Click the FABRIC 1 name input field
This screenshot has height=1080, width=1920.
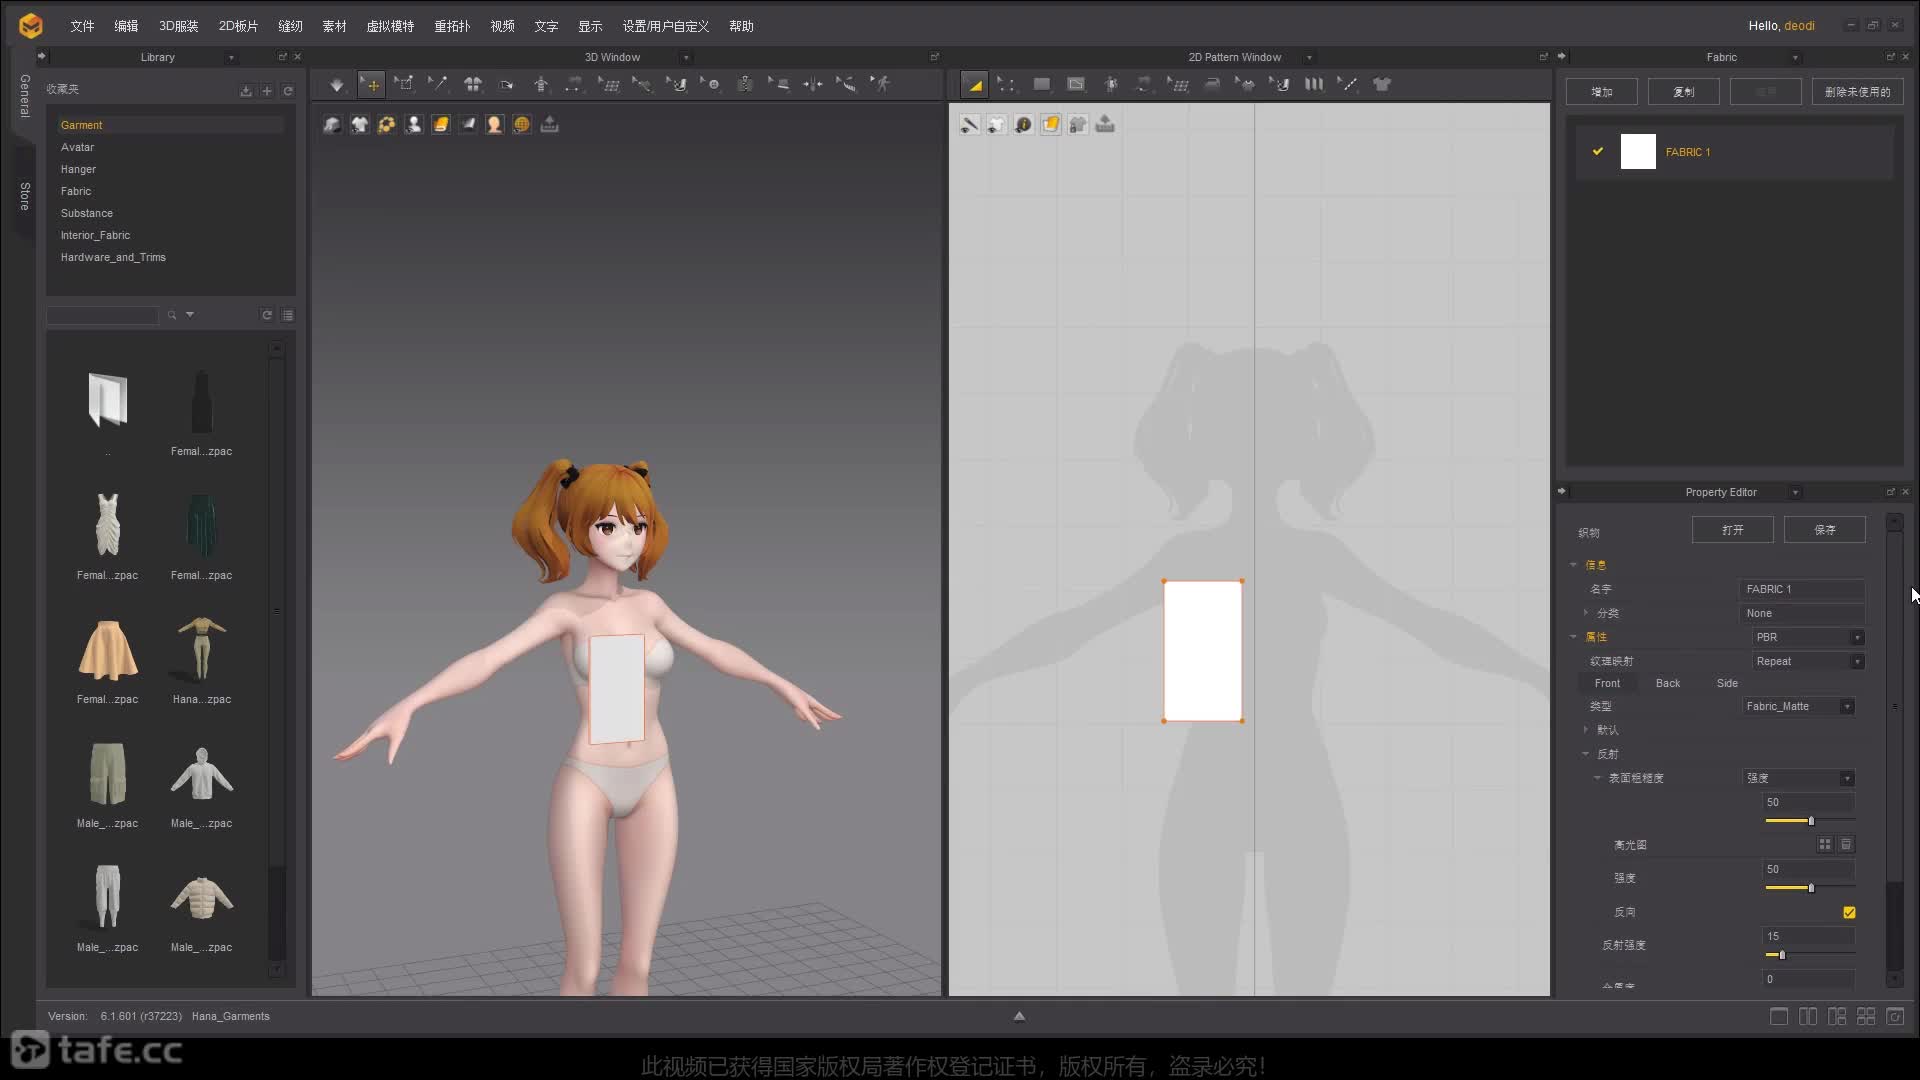tap(1803, 589)
